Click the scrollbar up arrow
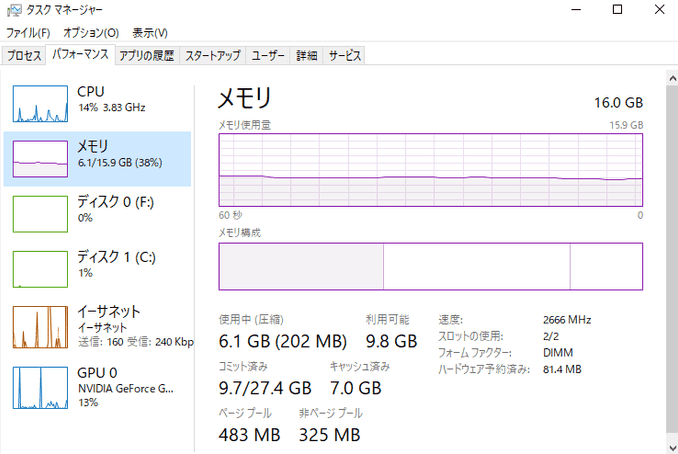 tap(672, 79)
